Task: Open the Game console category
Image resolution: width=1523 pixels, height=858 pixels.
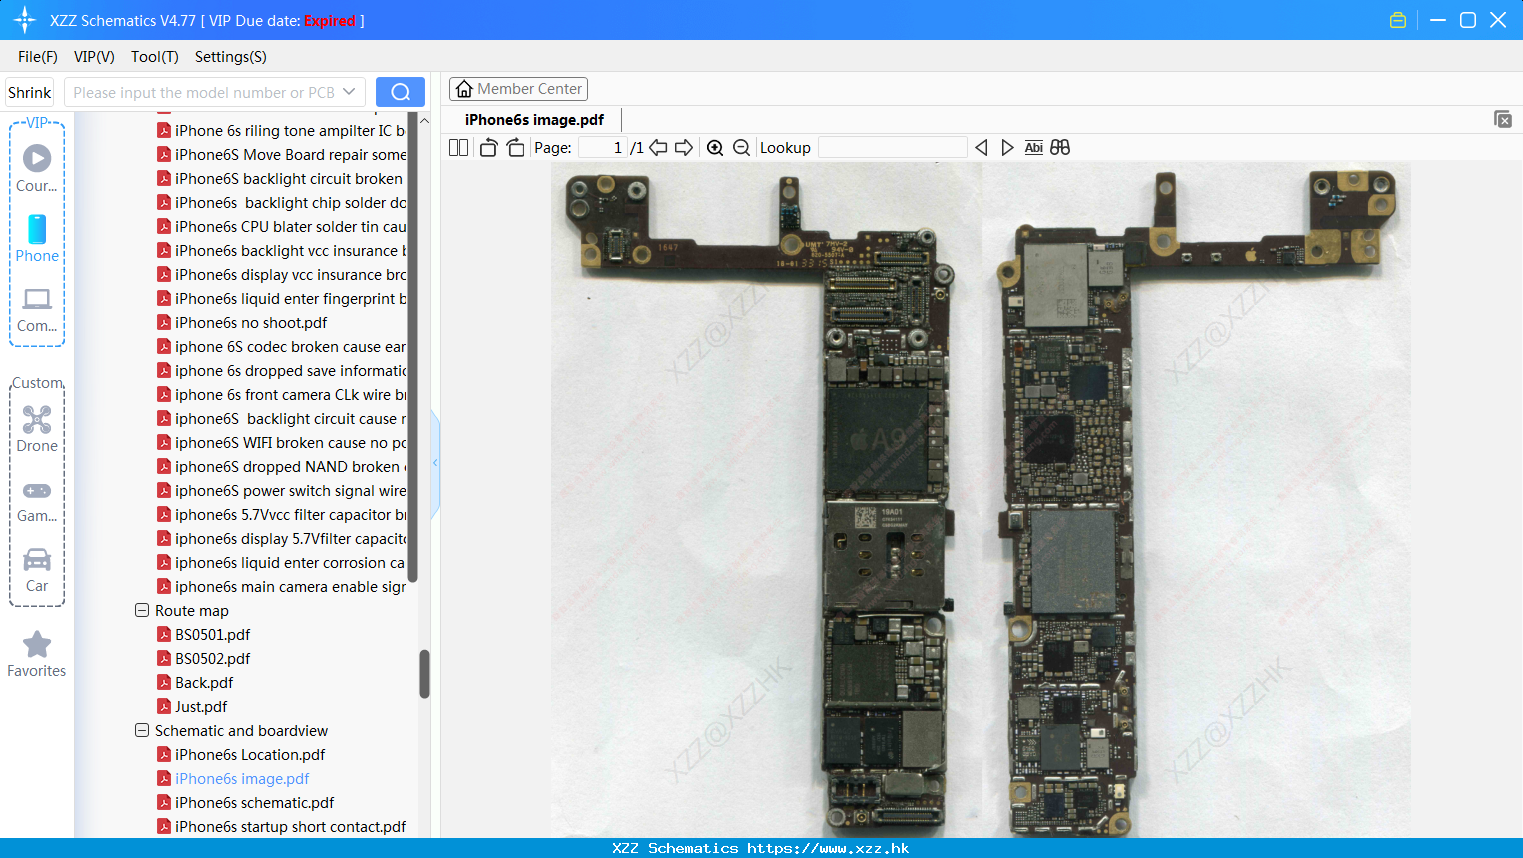Action: point(37,491)
